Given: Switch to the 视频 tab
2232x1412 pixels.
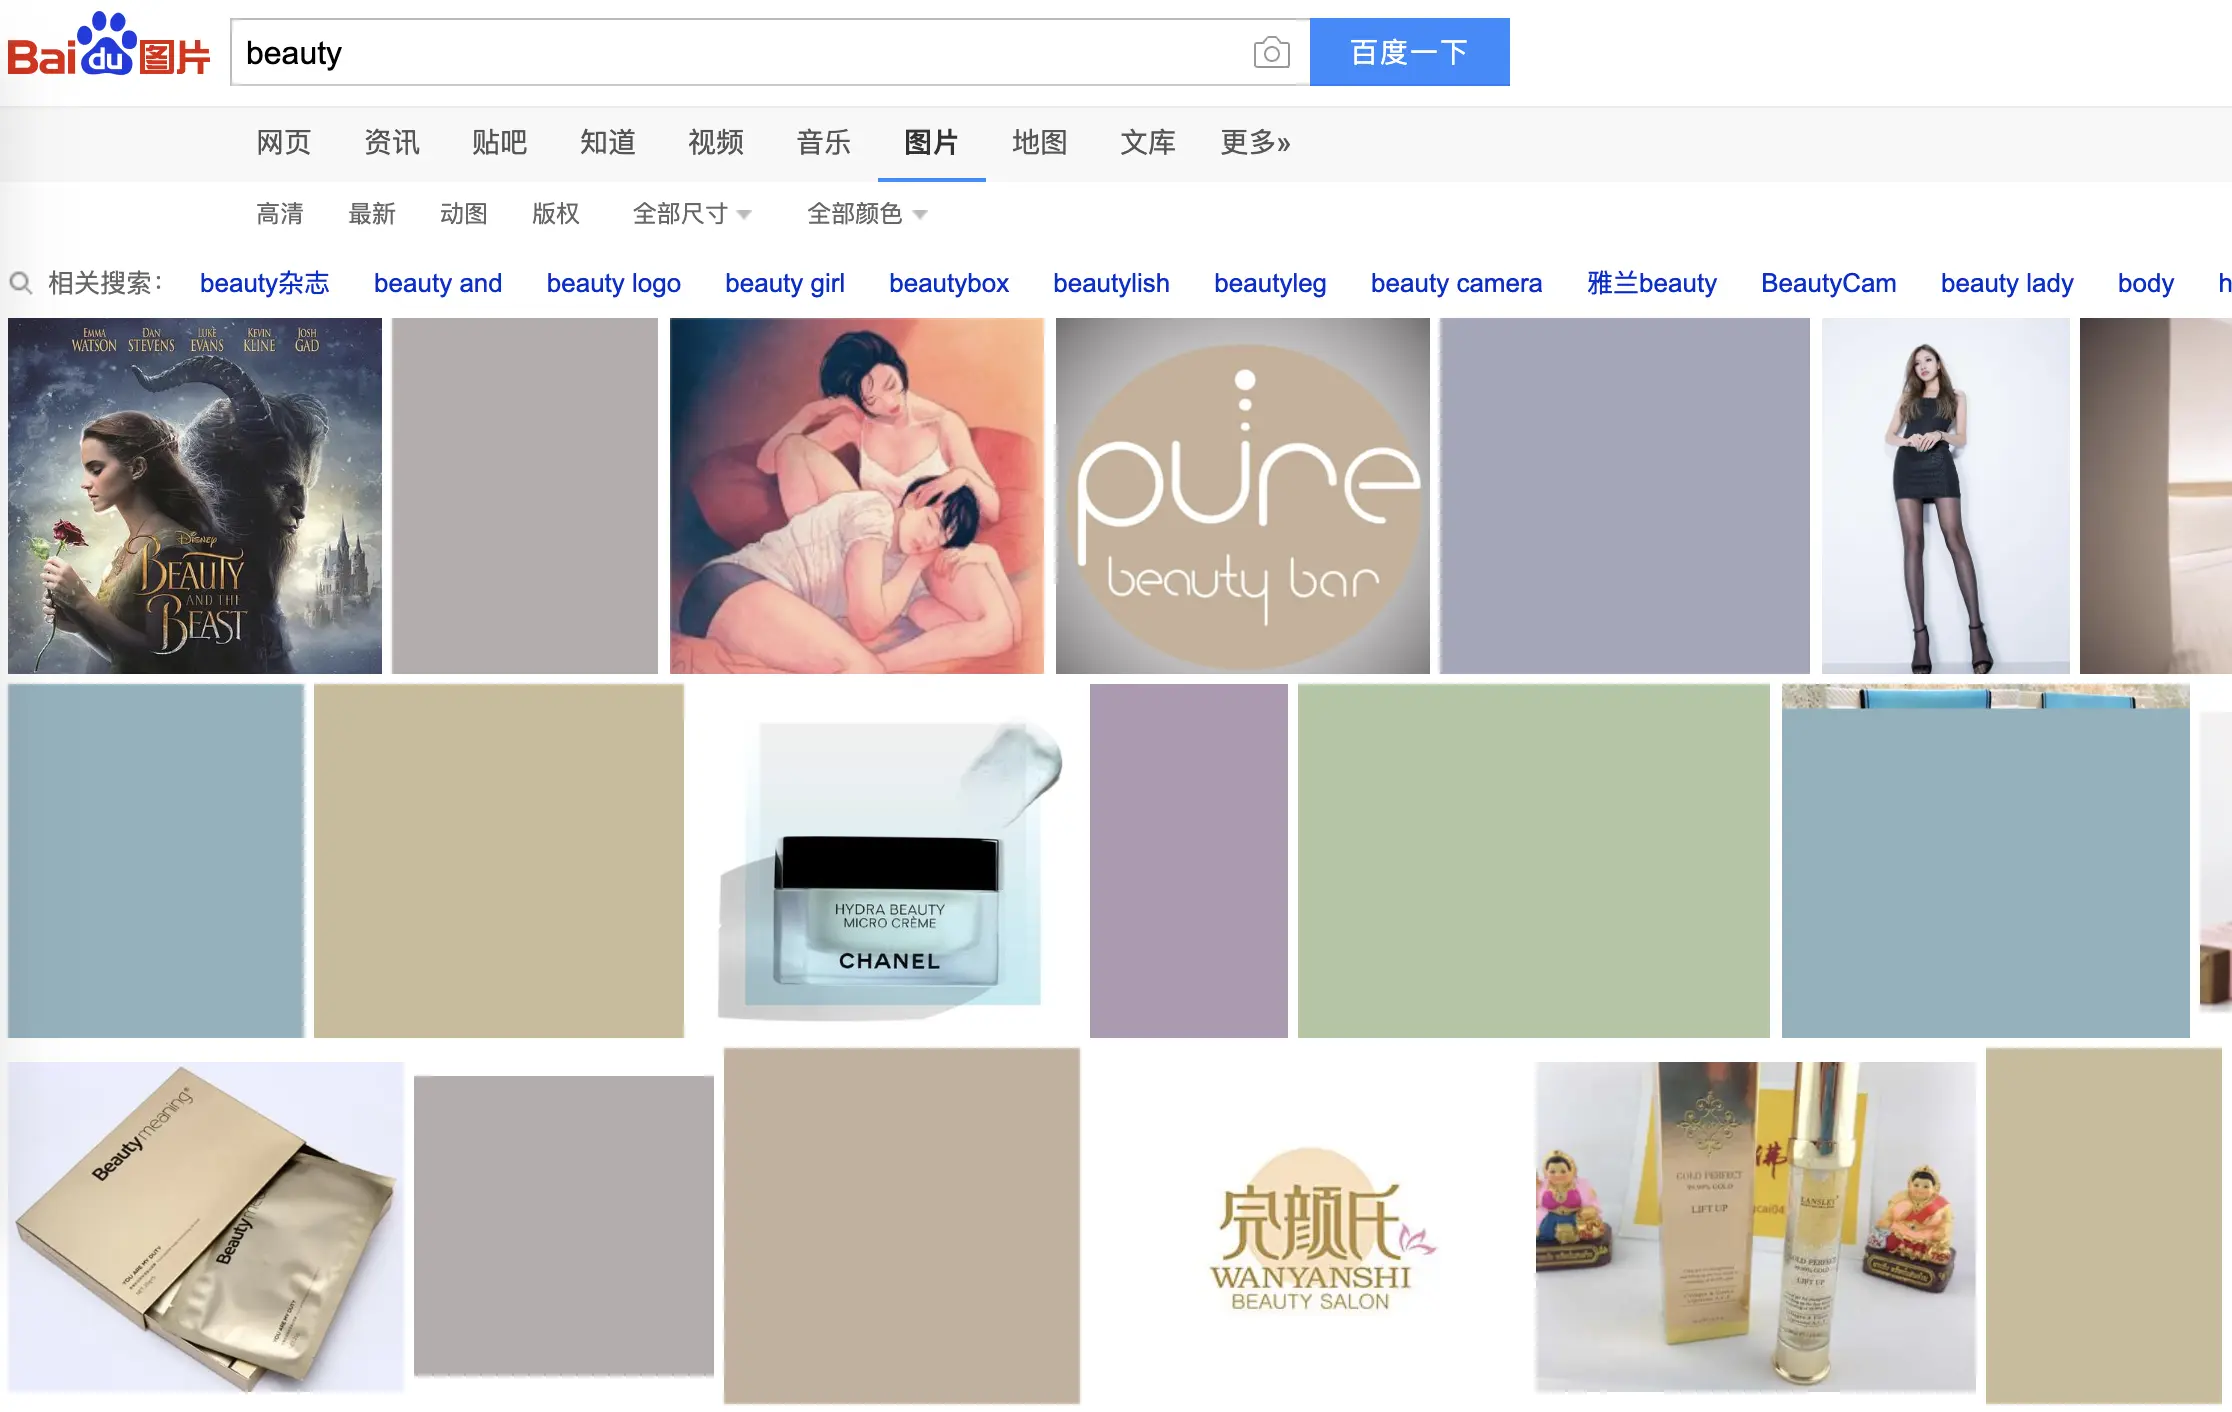Looking at the screenshot, I should click(x=715, y=143).
